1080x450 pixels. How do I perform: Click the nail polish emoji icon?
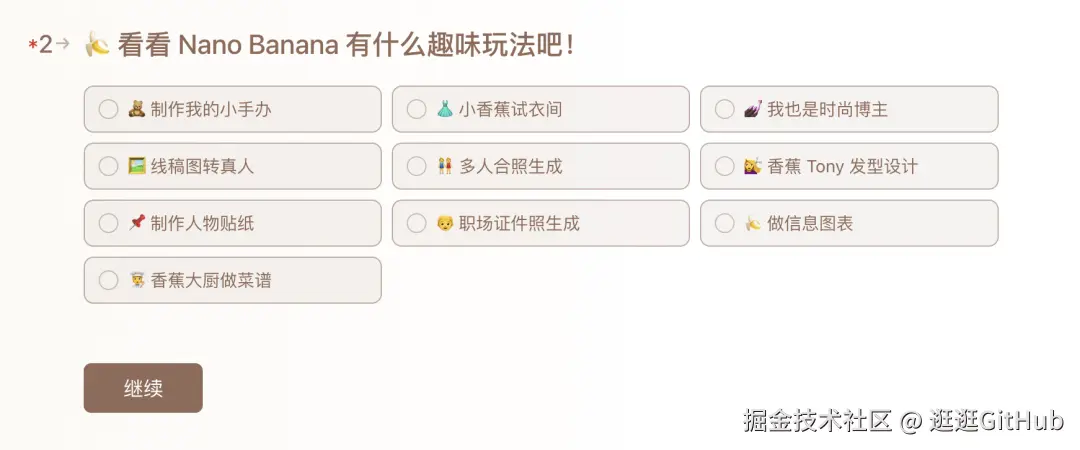[x=753, y=110]
